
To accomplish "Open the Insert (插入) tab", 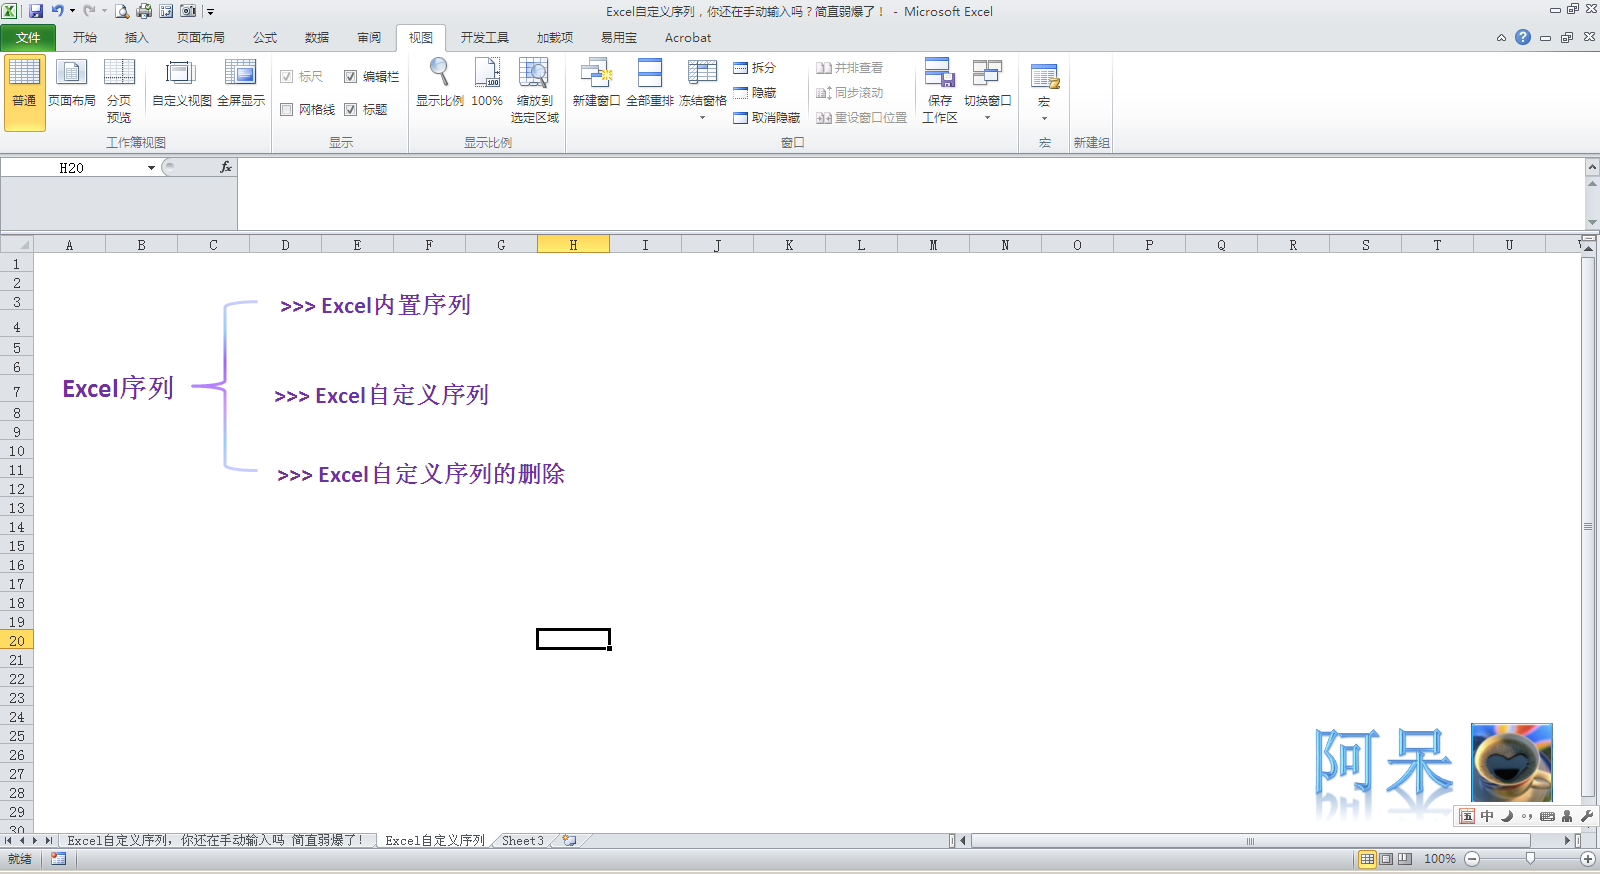I will [x=137, y=38].
